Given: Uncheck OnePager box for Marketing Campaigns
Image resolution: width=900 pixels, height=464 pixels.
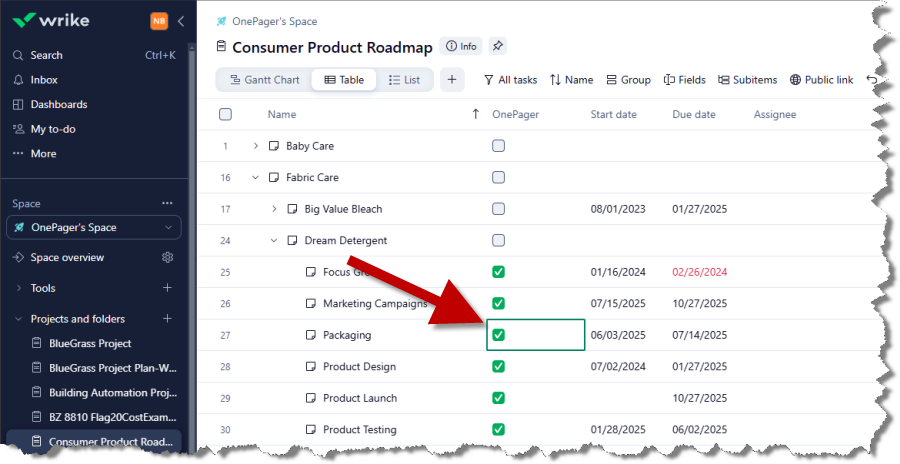Looking at the screenshot, I should 498,303.
